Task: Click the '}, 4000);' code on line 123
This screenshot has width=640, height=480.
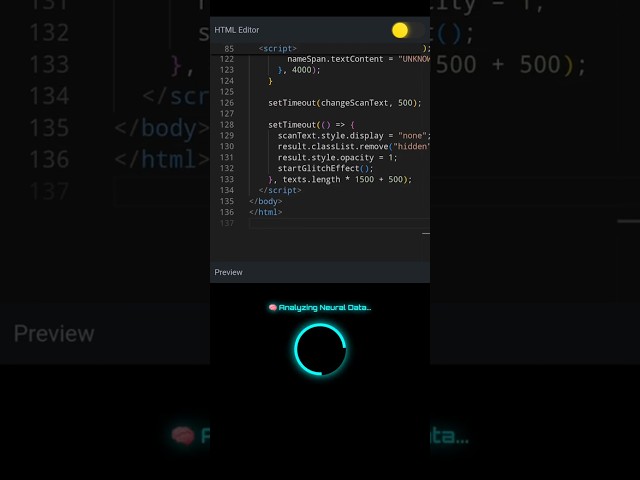Action: pyautogui.click(x=299, y=70)
